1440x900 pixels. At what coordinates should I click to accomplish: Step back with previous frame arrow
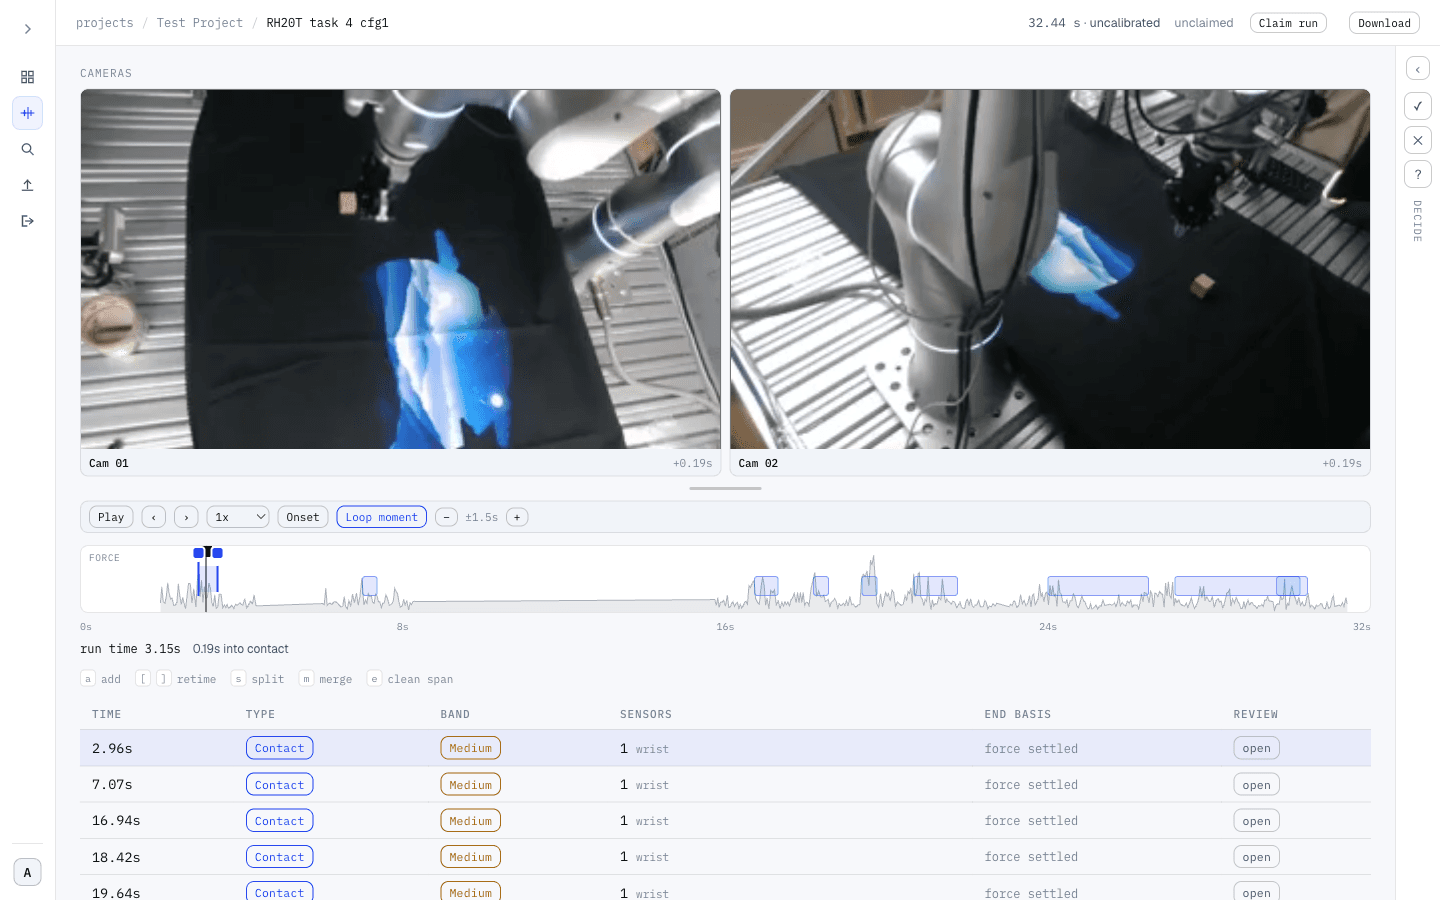[x=154, y=517]
